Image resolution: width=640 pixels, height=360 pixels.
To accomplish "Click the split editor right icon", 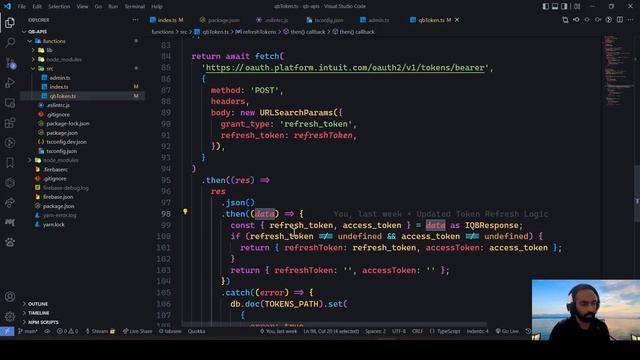I will coord(620,20).
